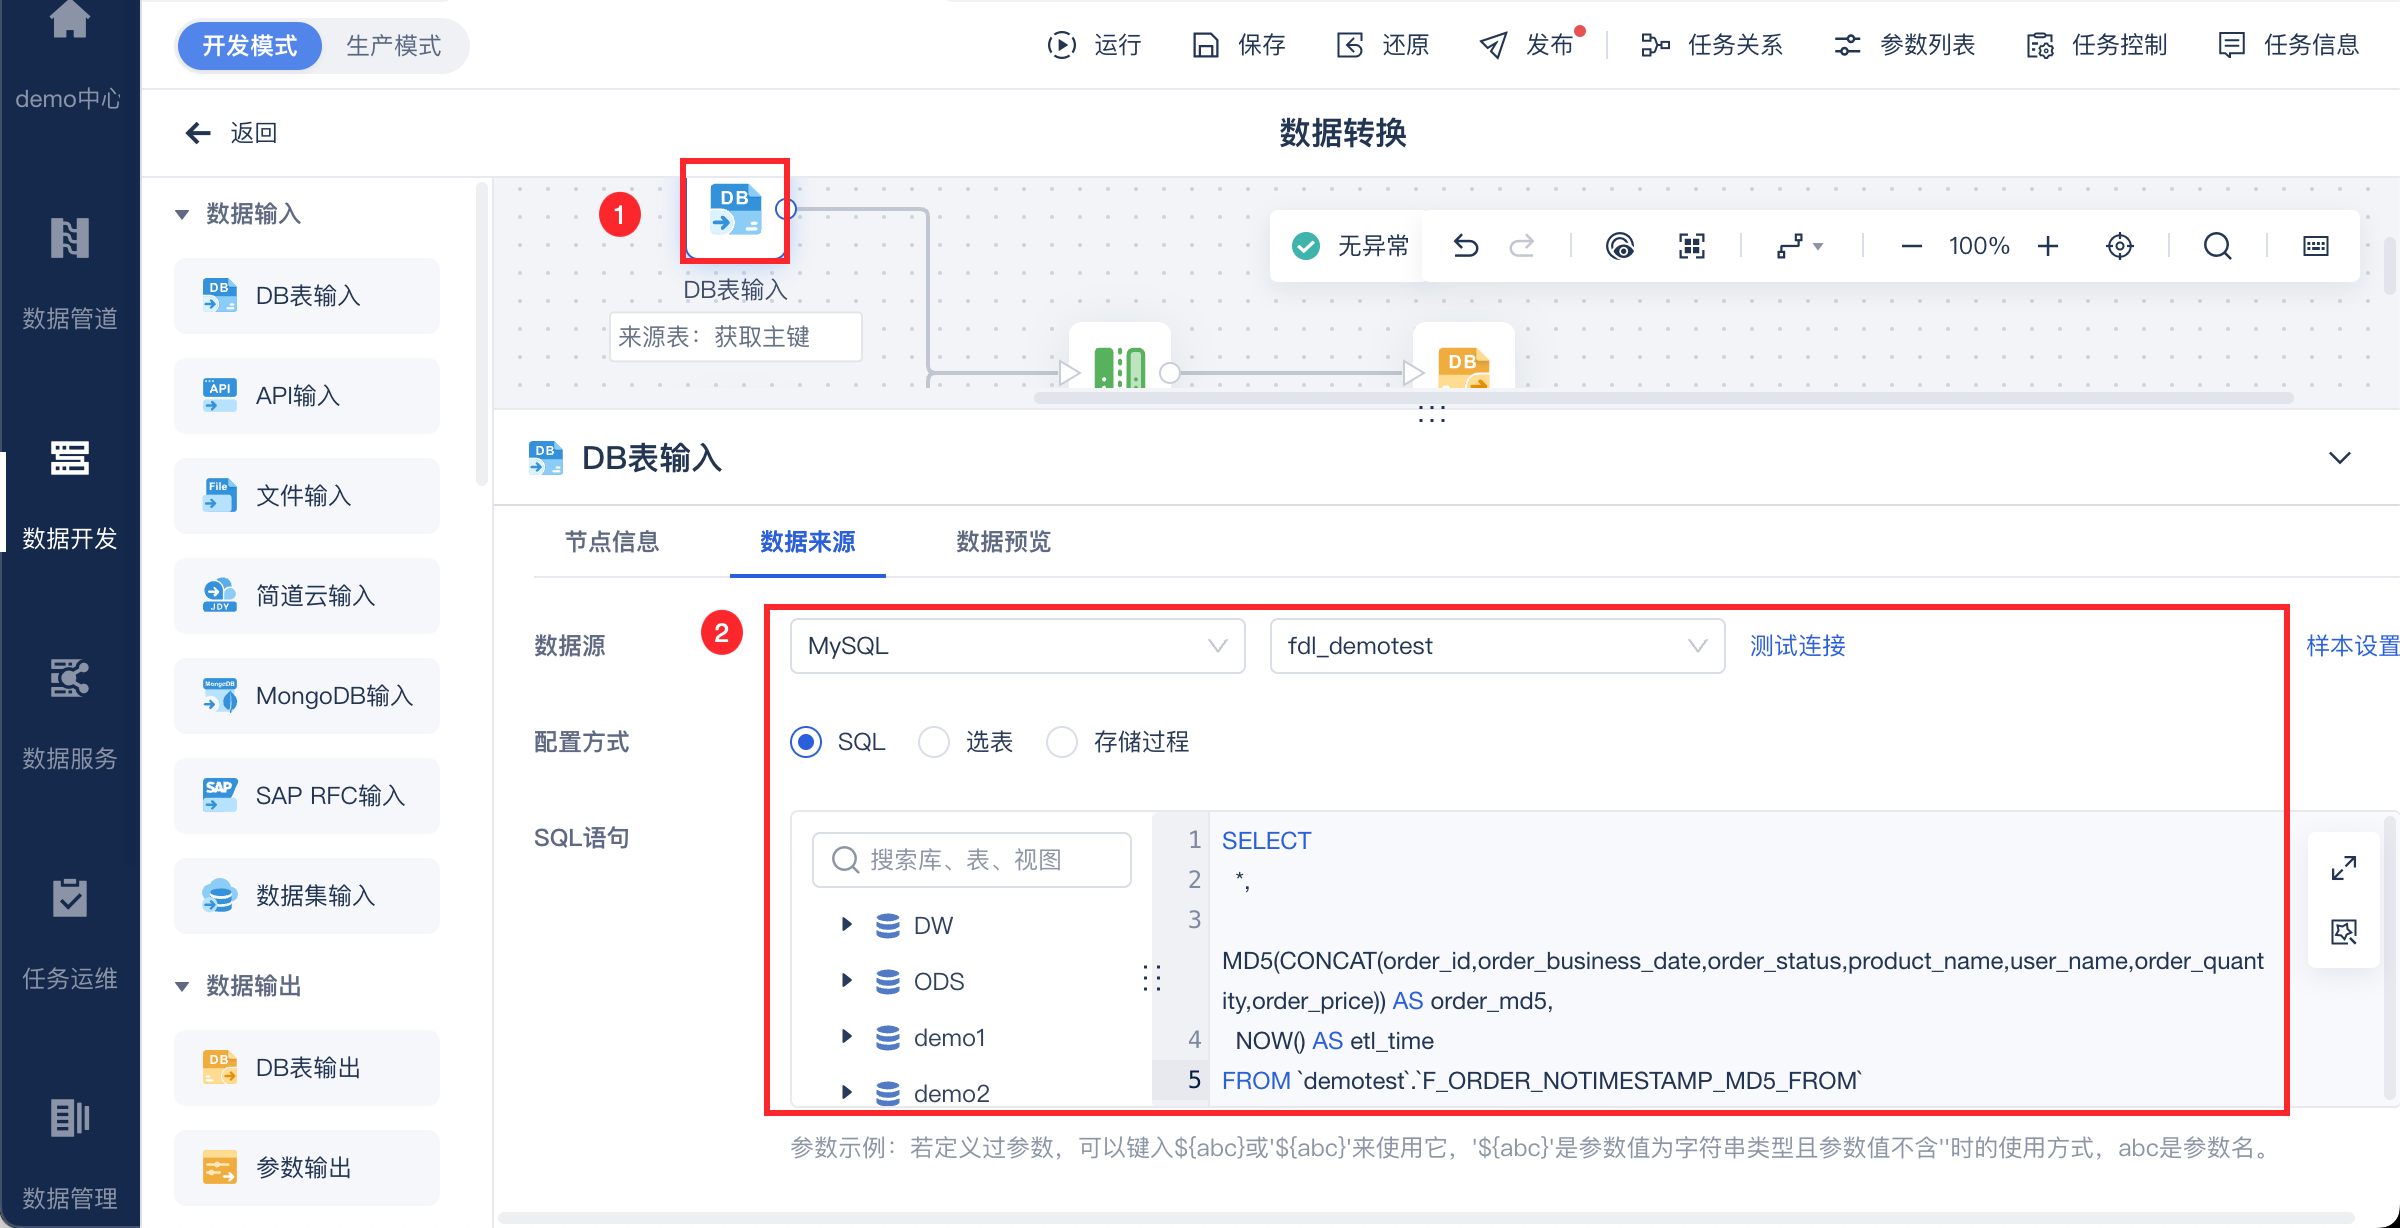2400x1228 pixels.
Task: Click the locate/center canvas target icon
Action: [2119, 246]
